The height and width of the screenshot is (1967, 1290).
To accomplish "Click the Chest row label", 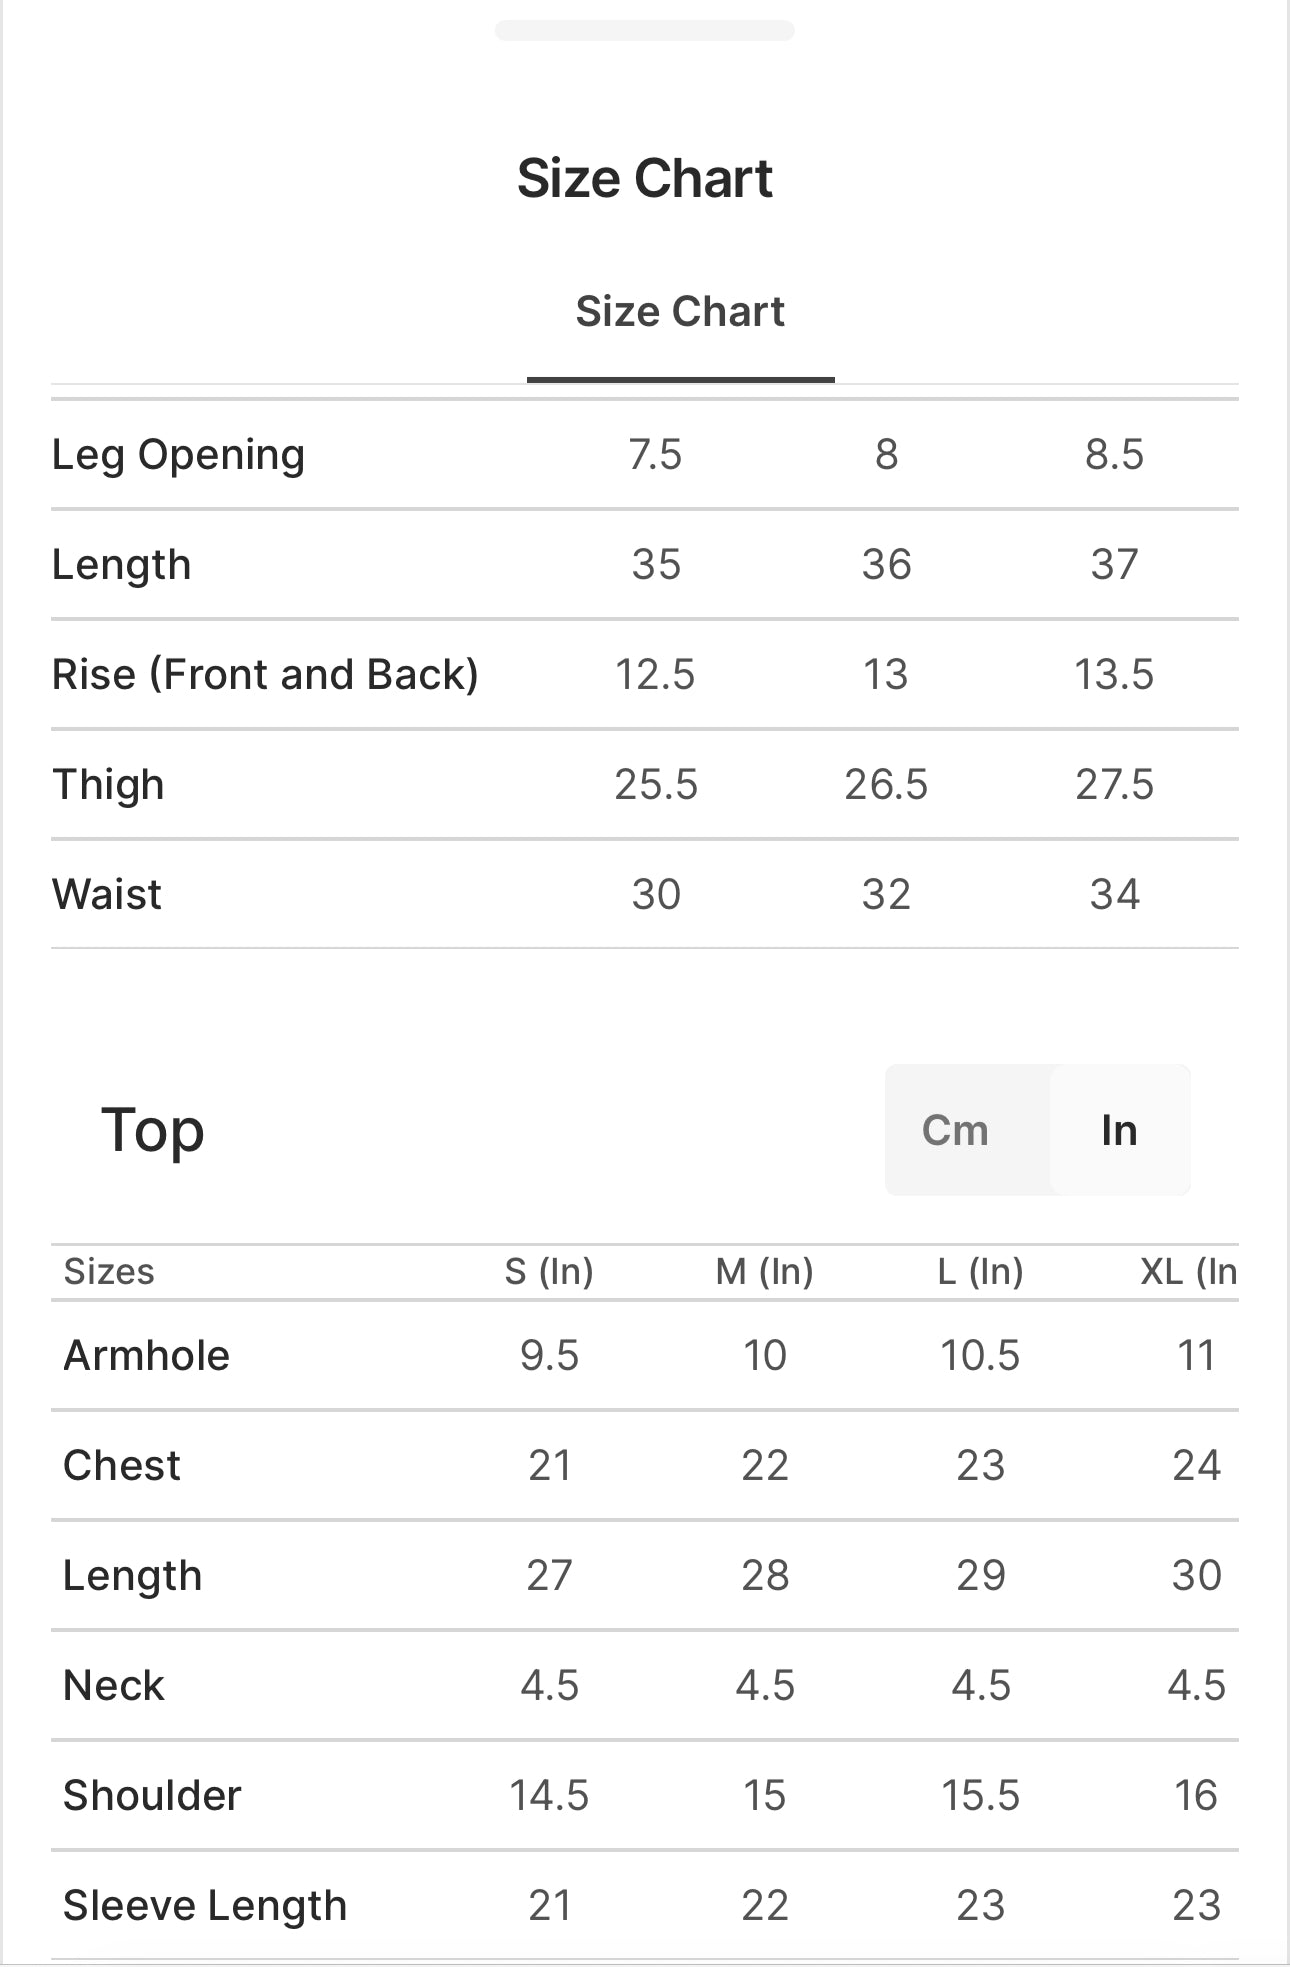I will pyautogui.click(x=122, y=1466).
